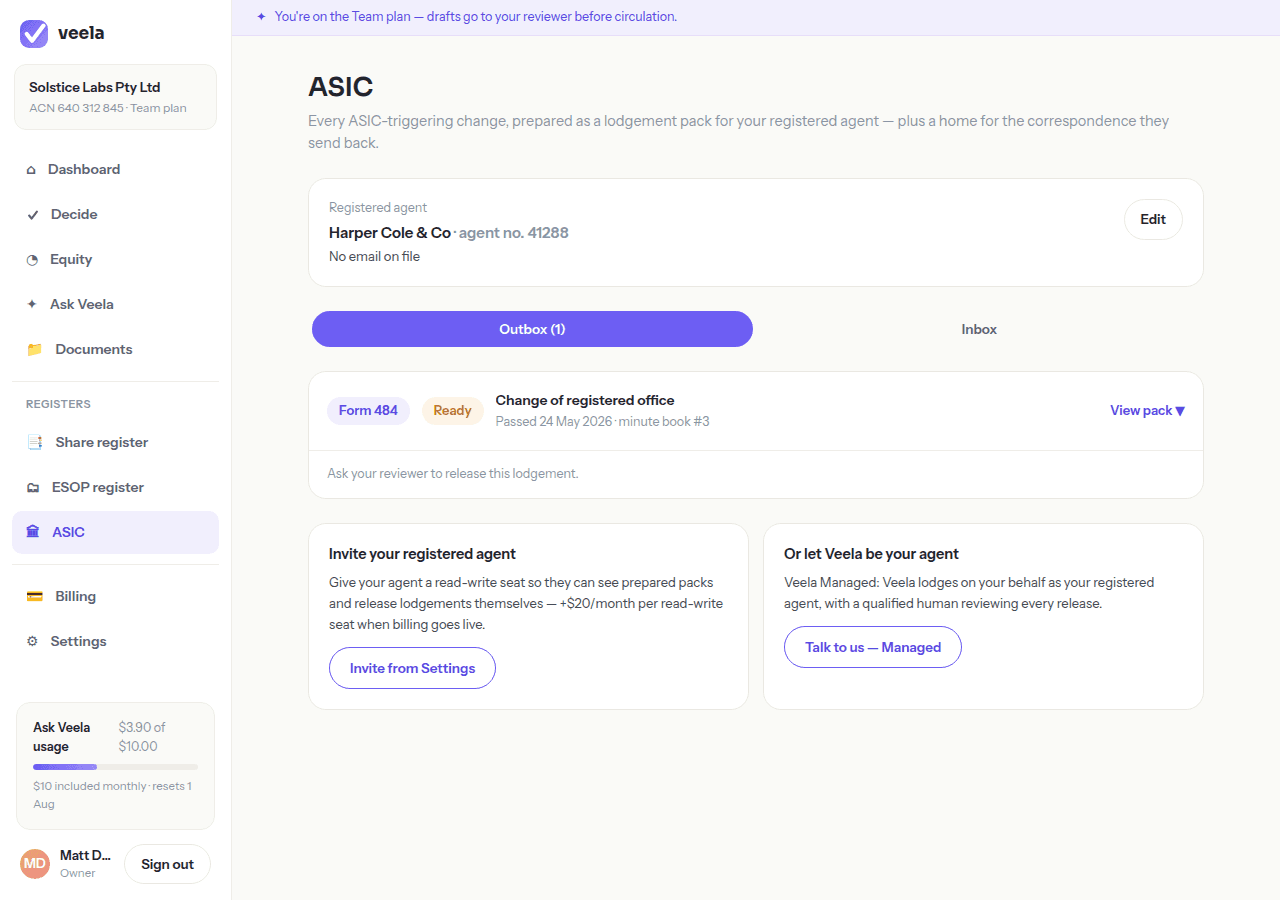Click the $10 included monthly resets note
1280x900 pixels.
(112, 795)
